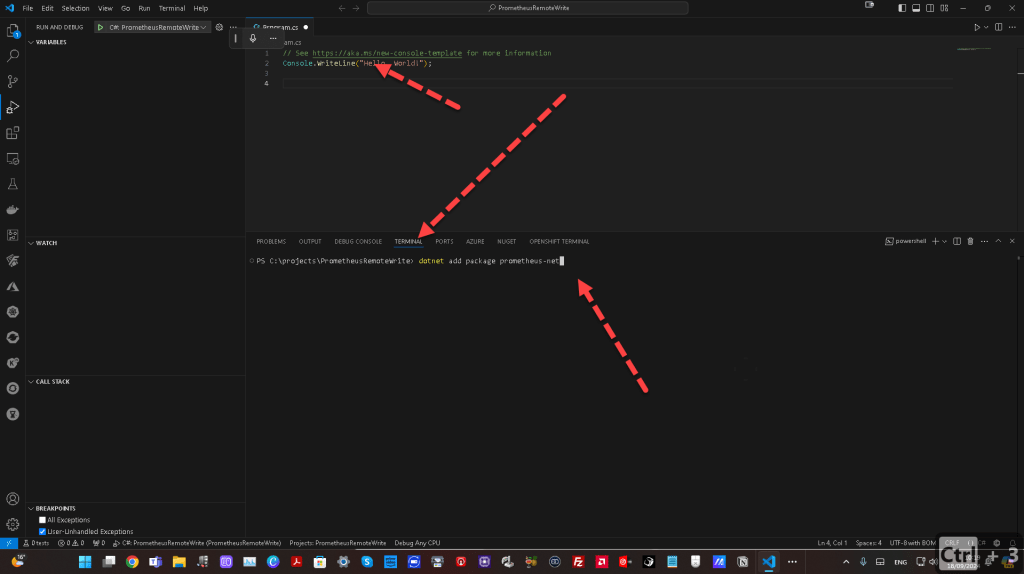Toggle secondary side bar layout icon

point(930,8)
